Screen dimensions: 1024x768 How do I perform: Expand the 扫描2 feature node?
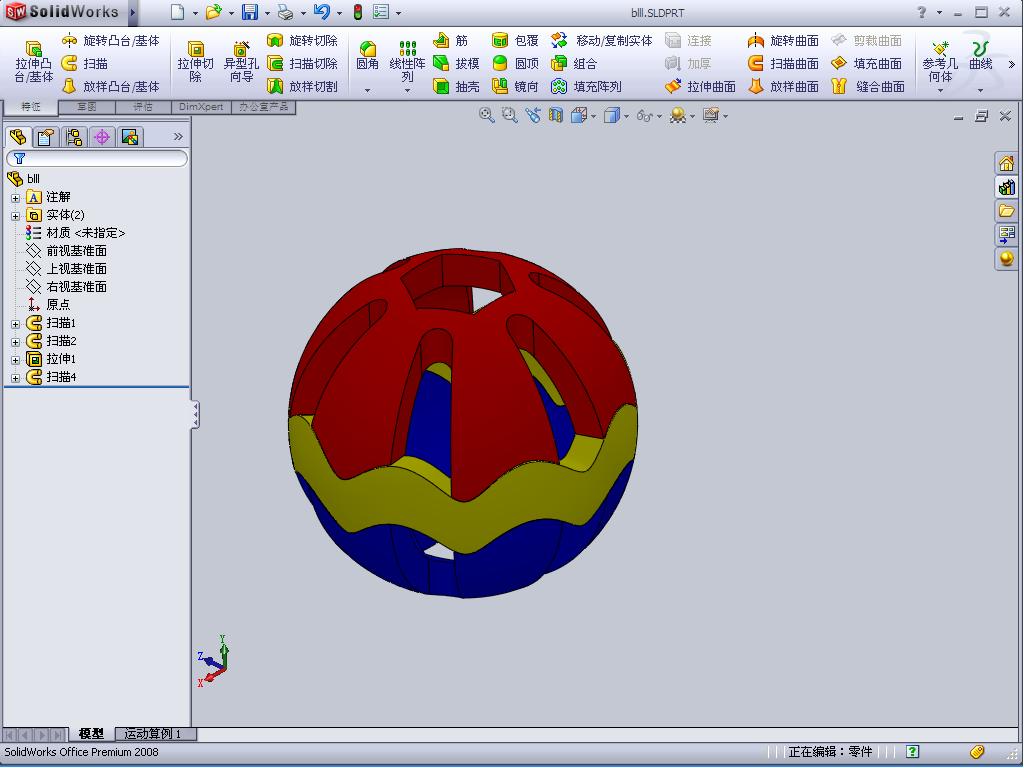pyautogui.click(x=15, y=342)
